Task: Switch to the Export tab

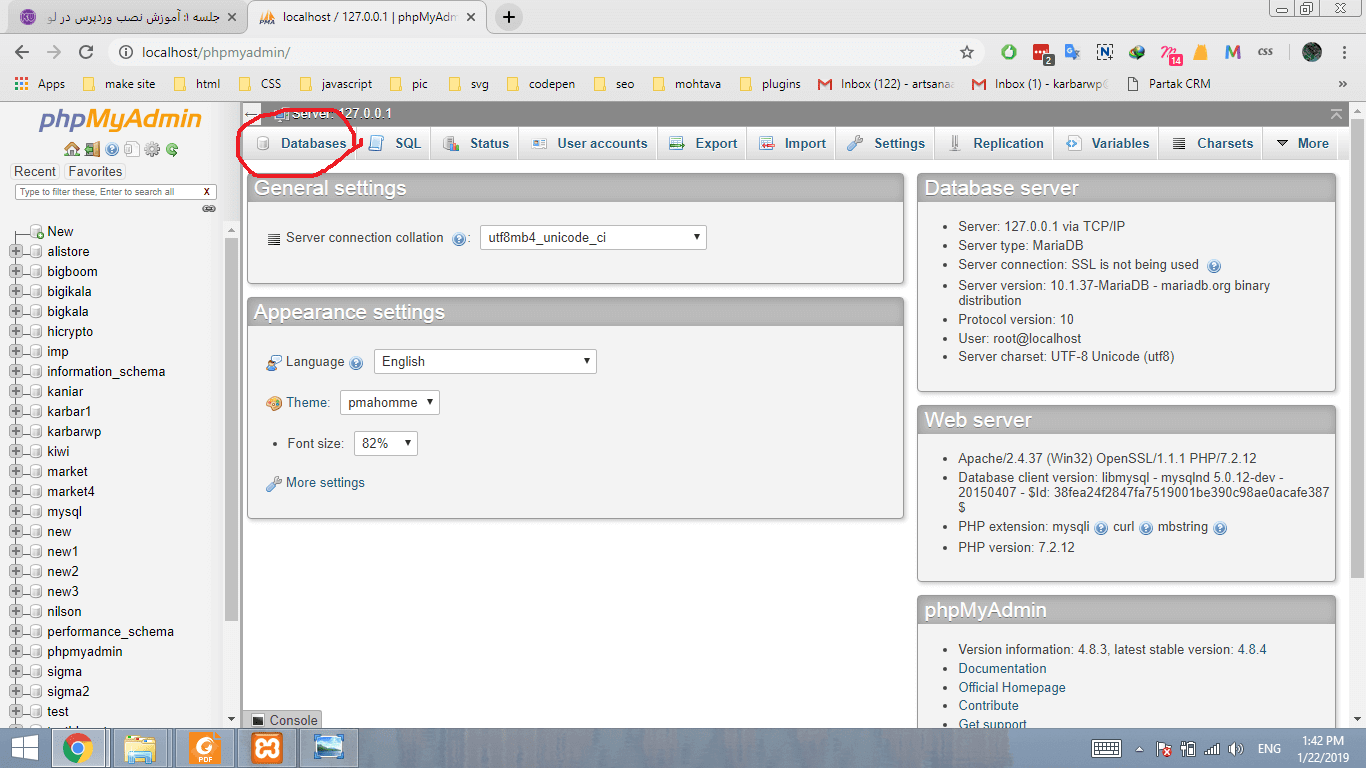Action: pos(703,143)
